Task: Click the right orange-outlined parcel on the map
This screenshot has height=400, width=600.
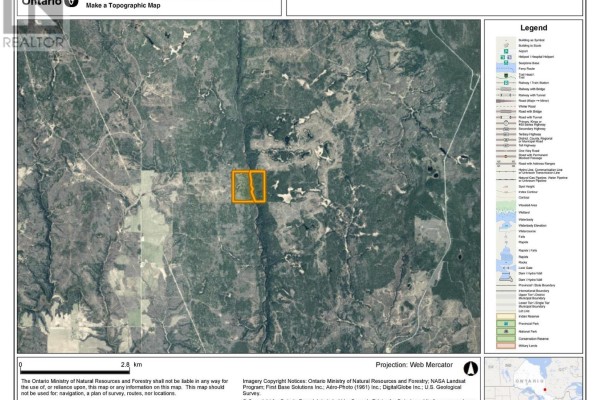Action: pos(258,186)
